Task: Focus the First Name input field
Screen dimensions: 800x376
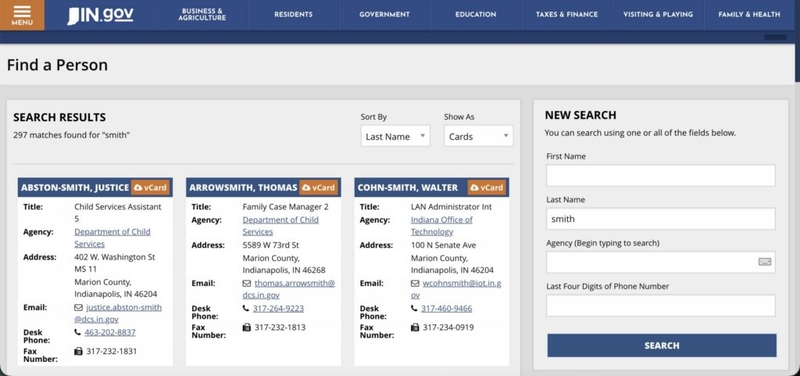Action: point(661,175)
